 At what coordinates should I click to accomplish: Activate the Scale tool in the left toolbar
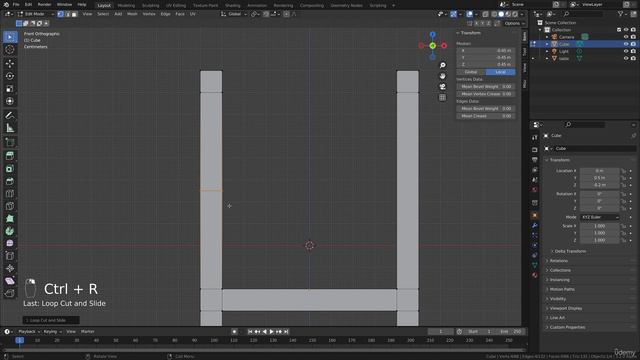[x=10, y=89]
